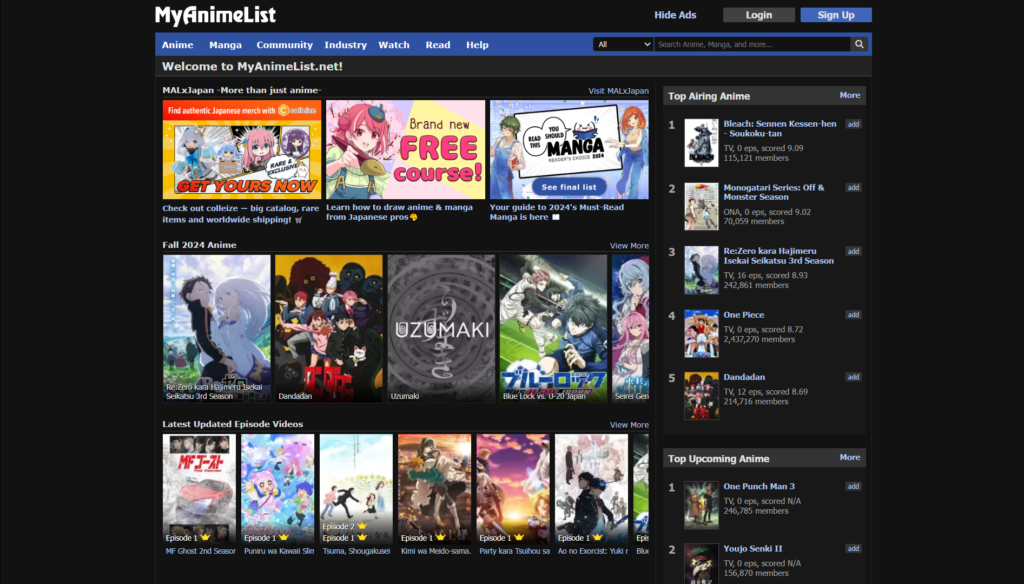Click View More for Fall 2024 Anime
Image resolution: width=1024 pixels, height=584 pixels.
[630, 246]
